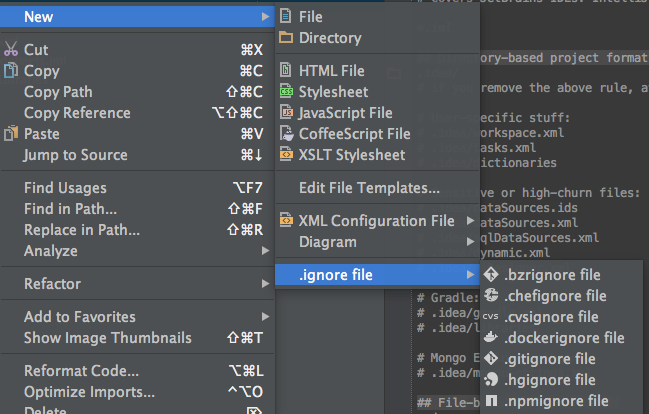This screenshot has height=414, width=649.
Task: Click the CSS Stylesheet icon
Action: [x=286, y=91]
